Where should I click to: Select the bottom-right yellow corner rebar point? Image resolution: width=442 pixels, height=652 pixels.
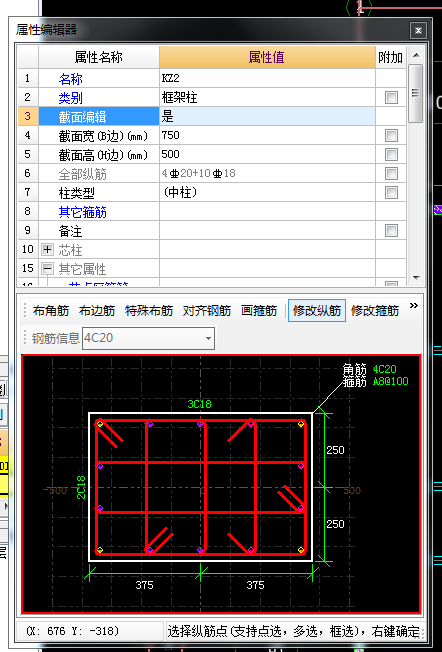coord(301,550)
